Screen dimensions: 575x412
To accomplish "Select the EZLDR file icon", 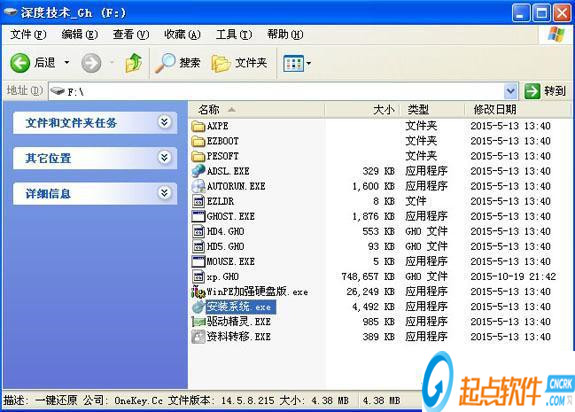I will (198, 201).
